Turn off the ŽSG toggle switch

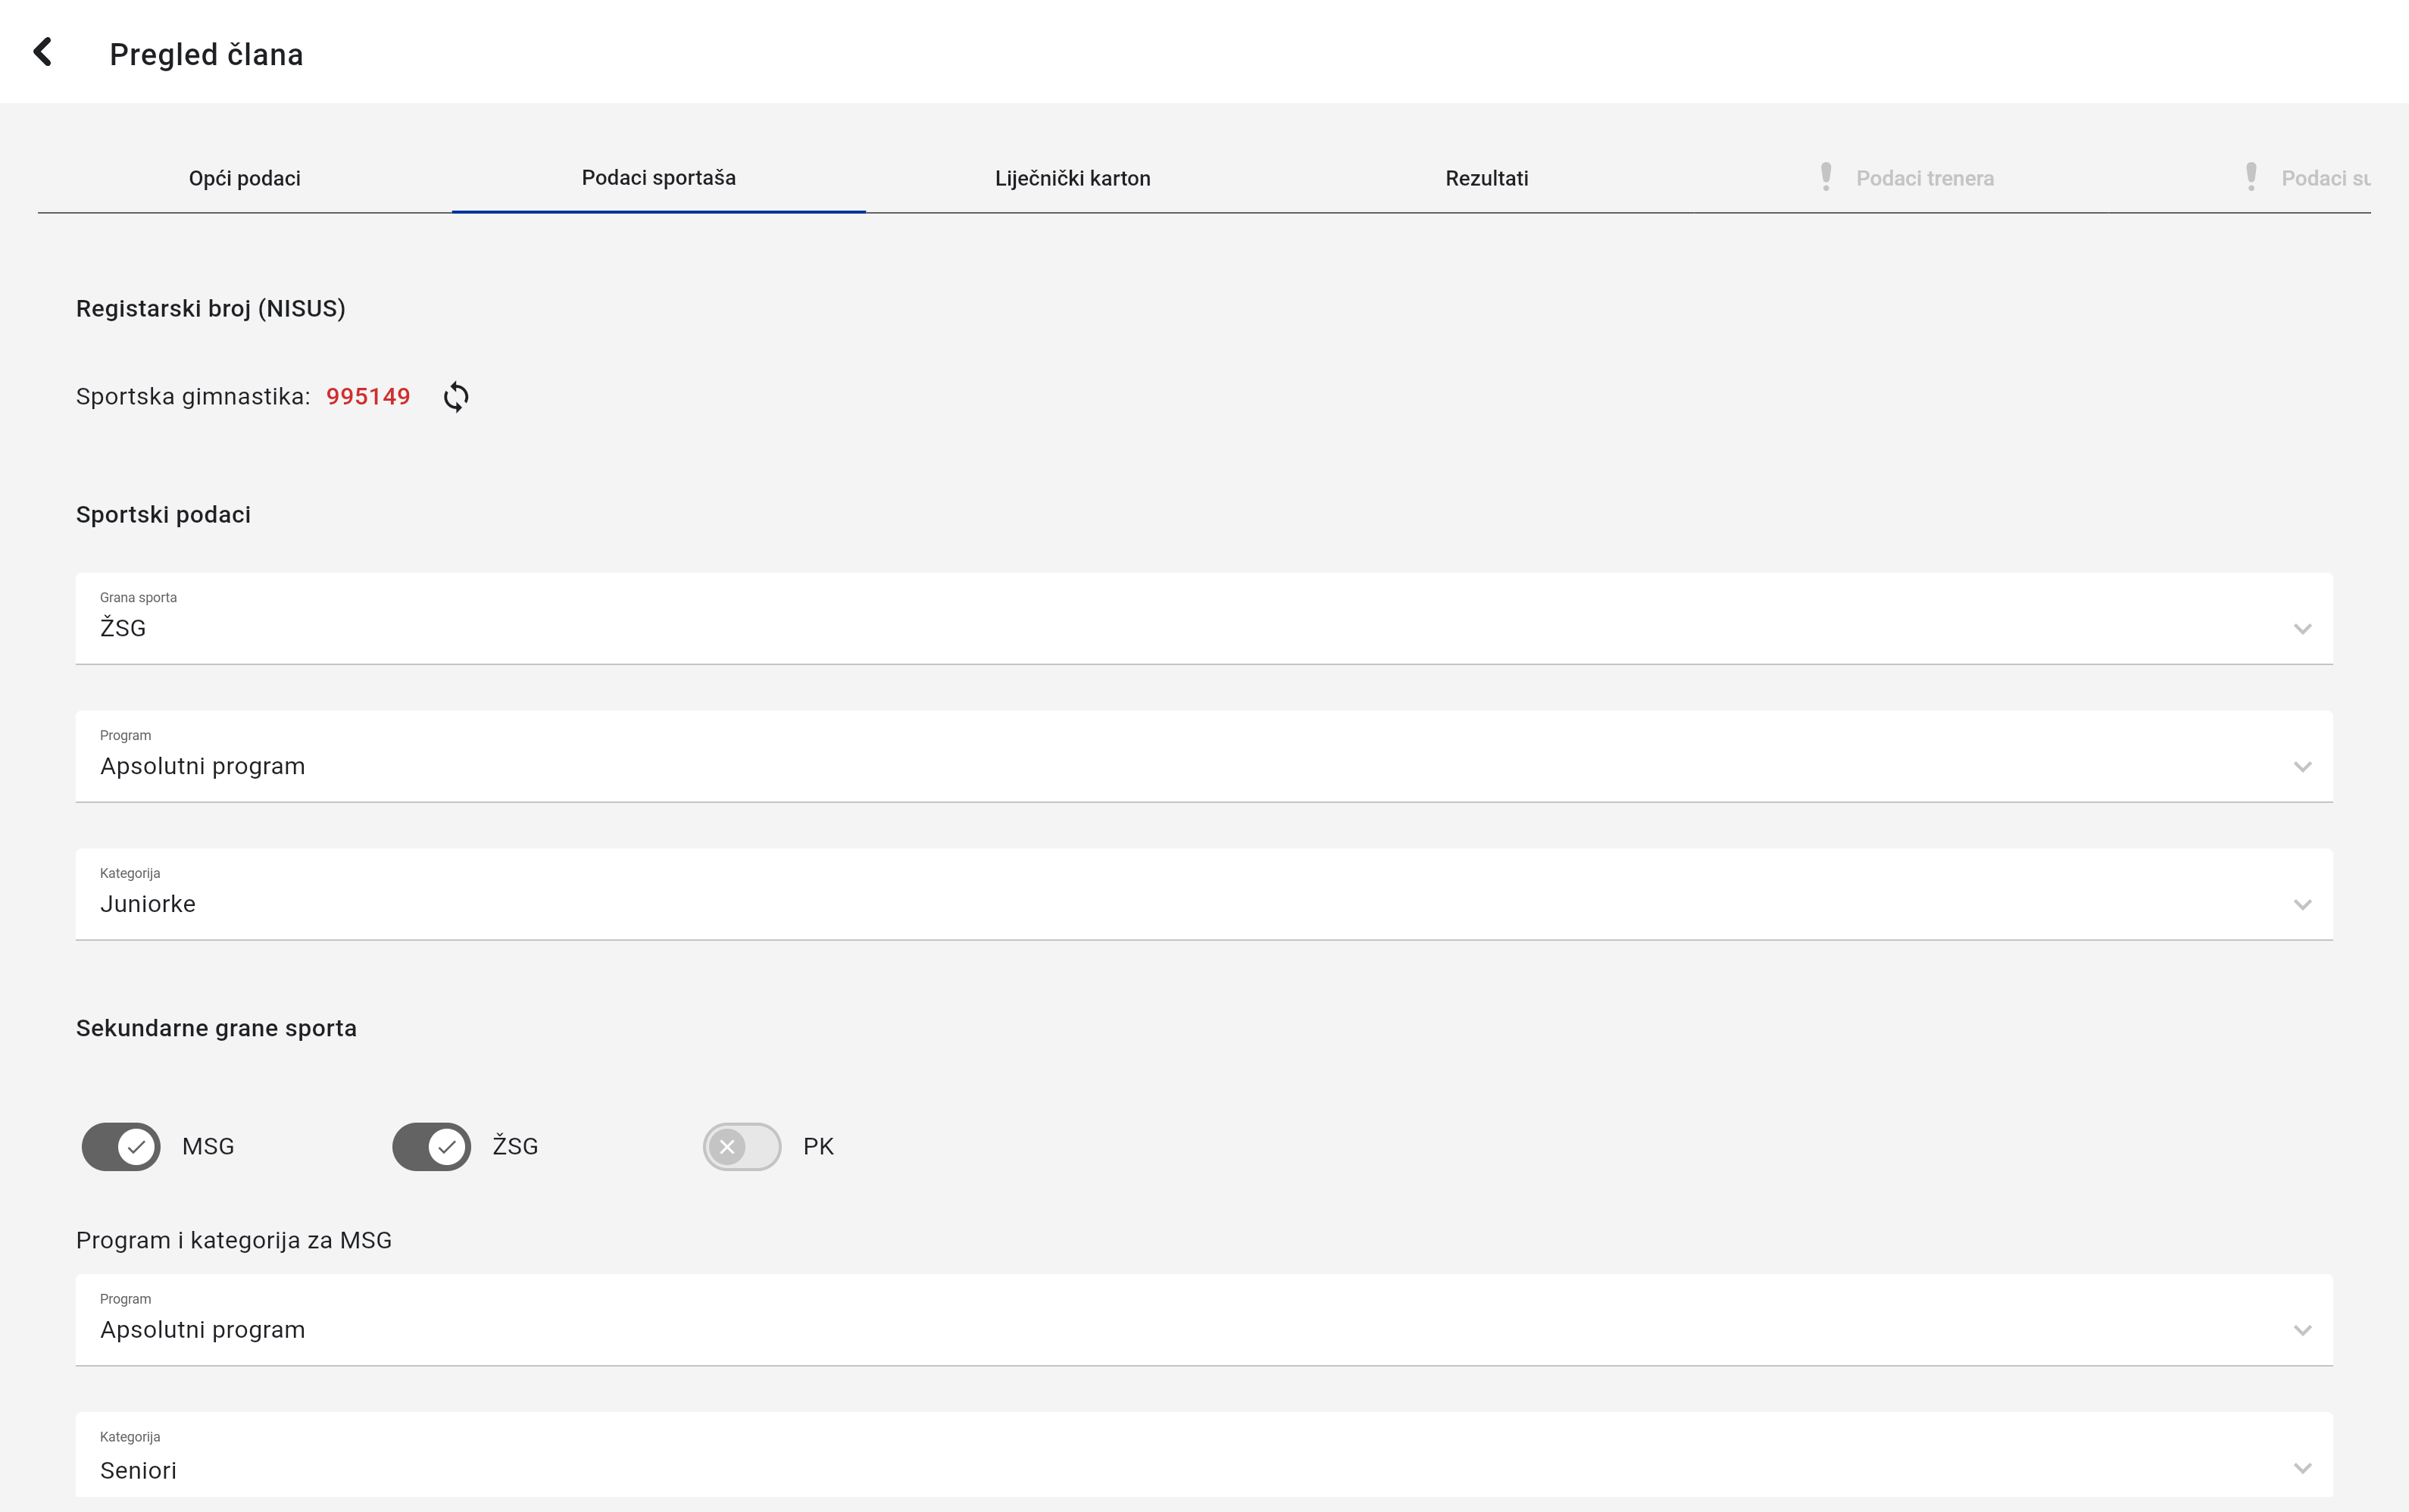point(431,1146)
